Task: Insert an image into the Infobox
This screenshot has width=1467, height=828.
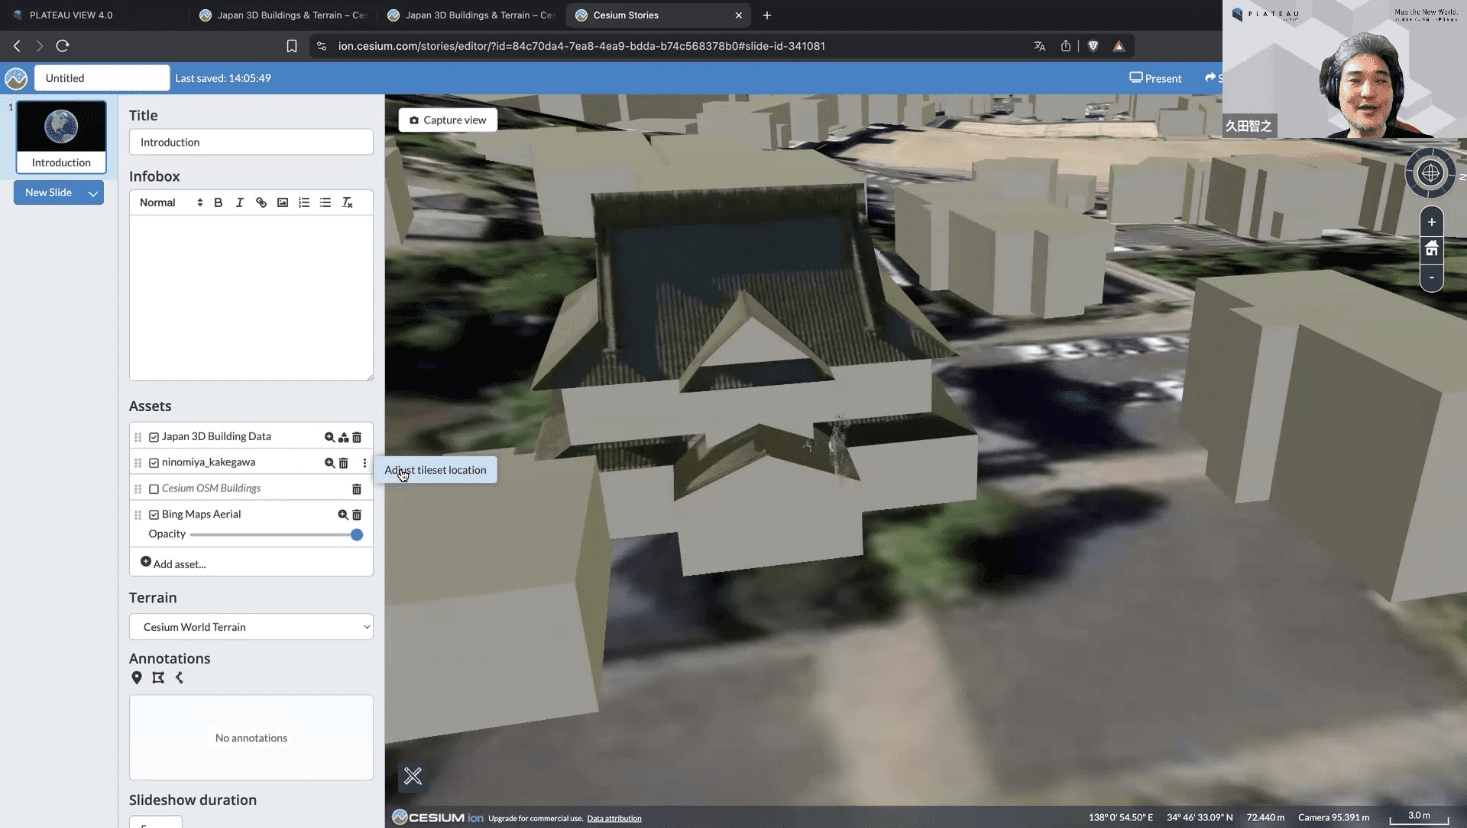Action: [x=283, y=203]
